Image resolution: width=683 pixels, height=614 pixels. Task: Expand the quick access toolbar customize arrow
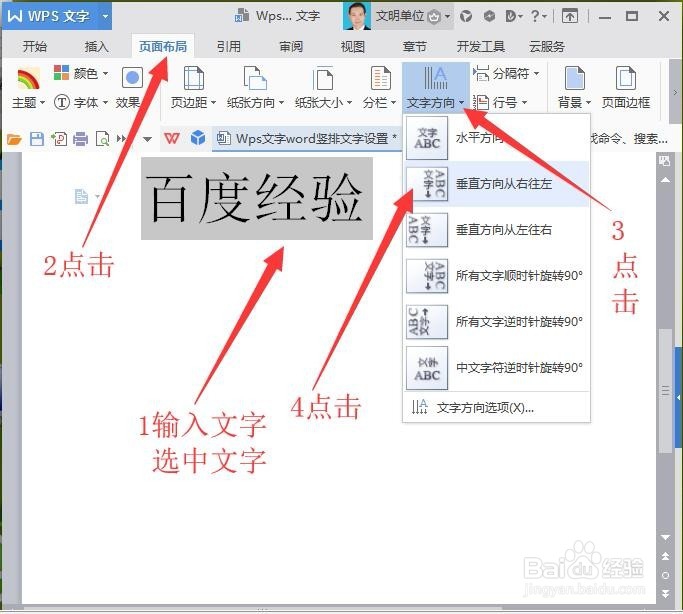point(147,139)
